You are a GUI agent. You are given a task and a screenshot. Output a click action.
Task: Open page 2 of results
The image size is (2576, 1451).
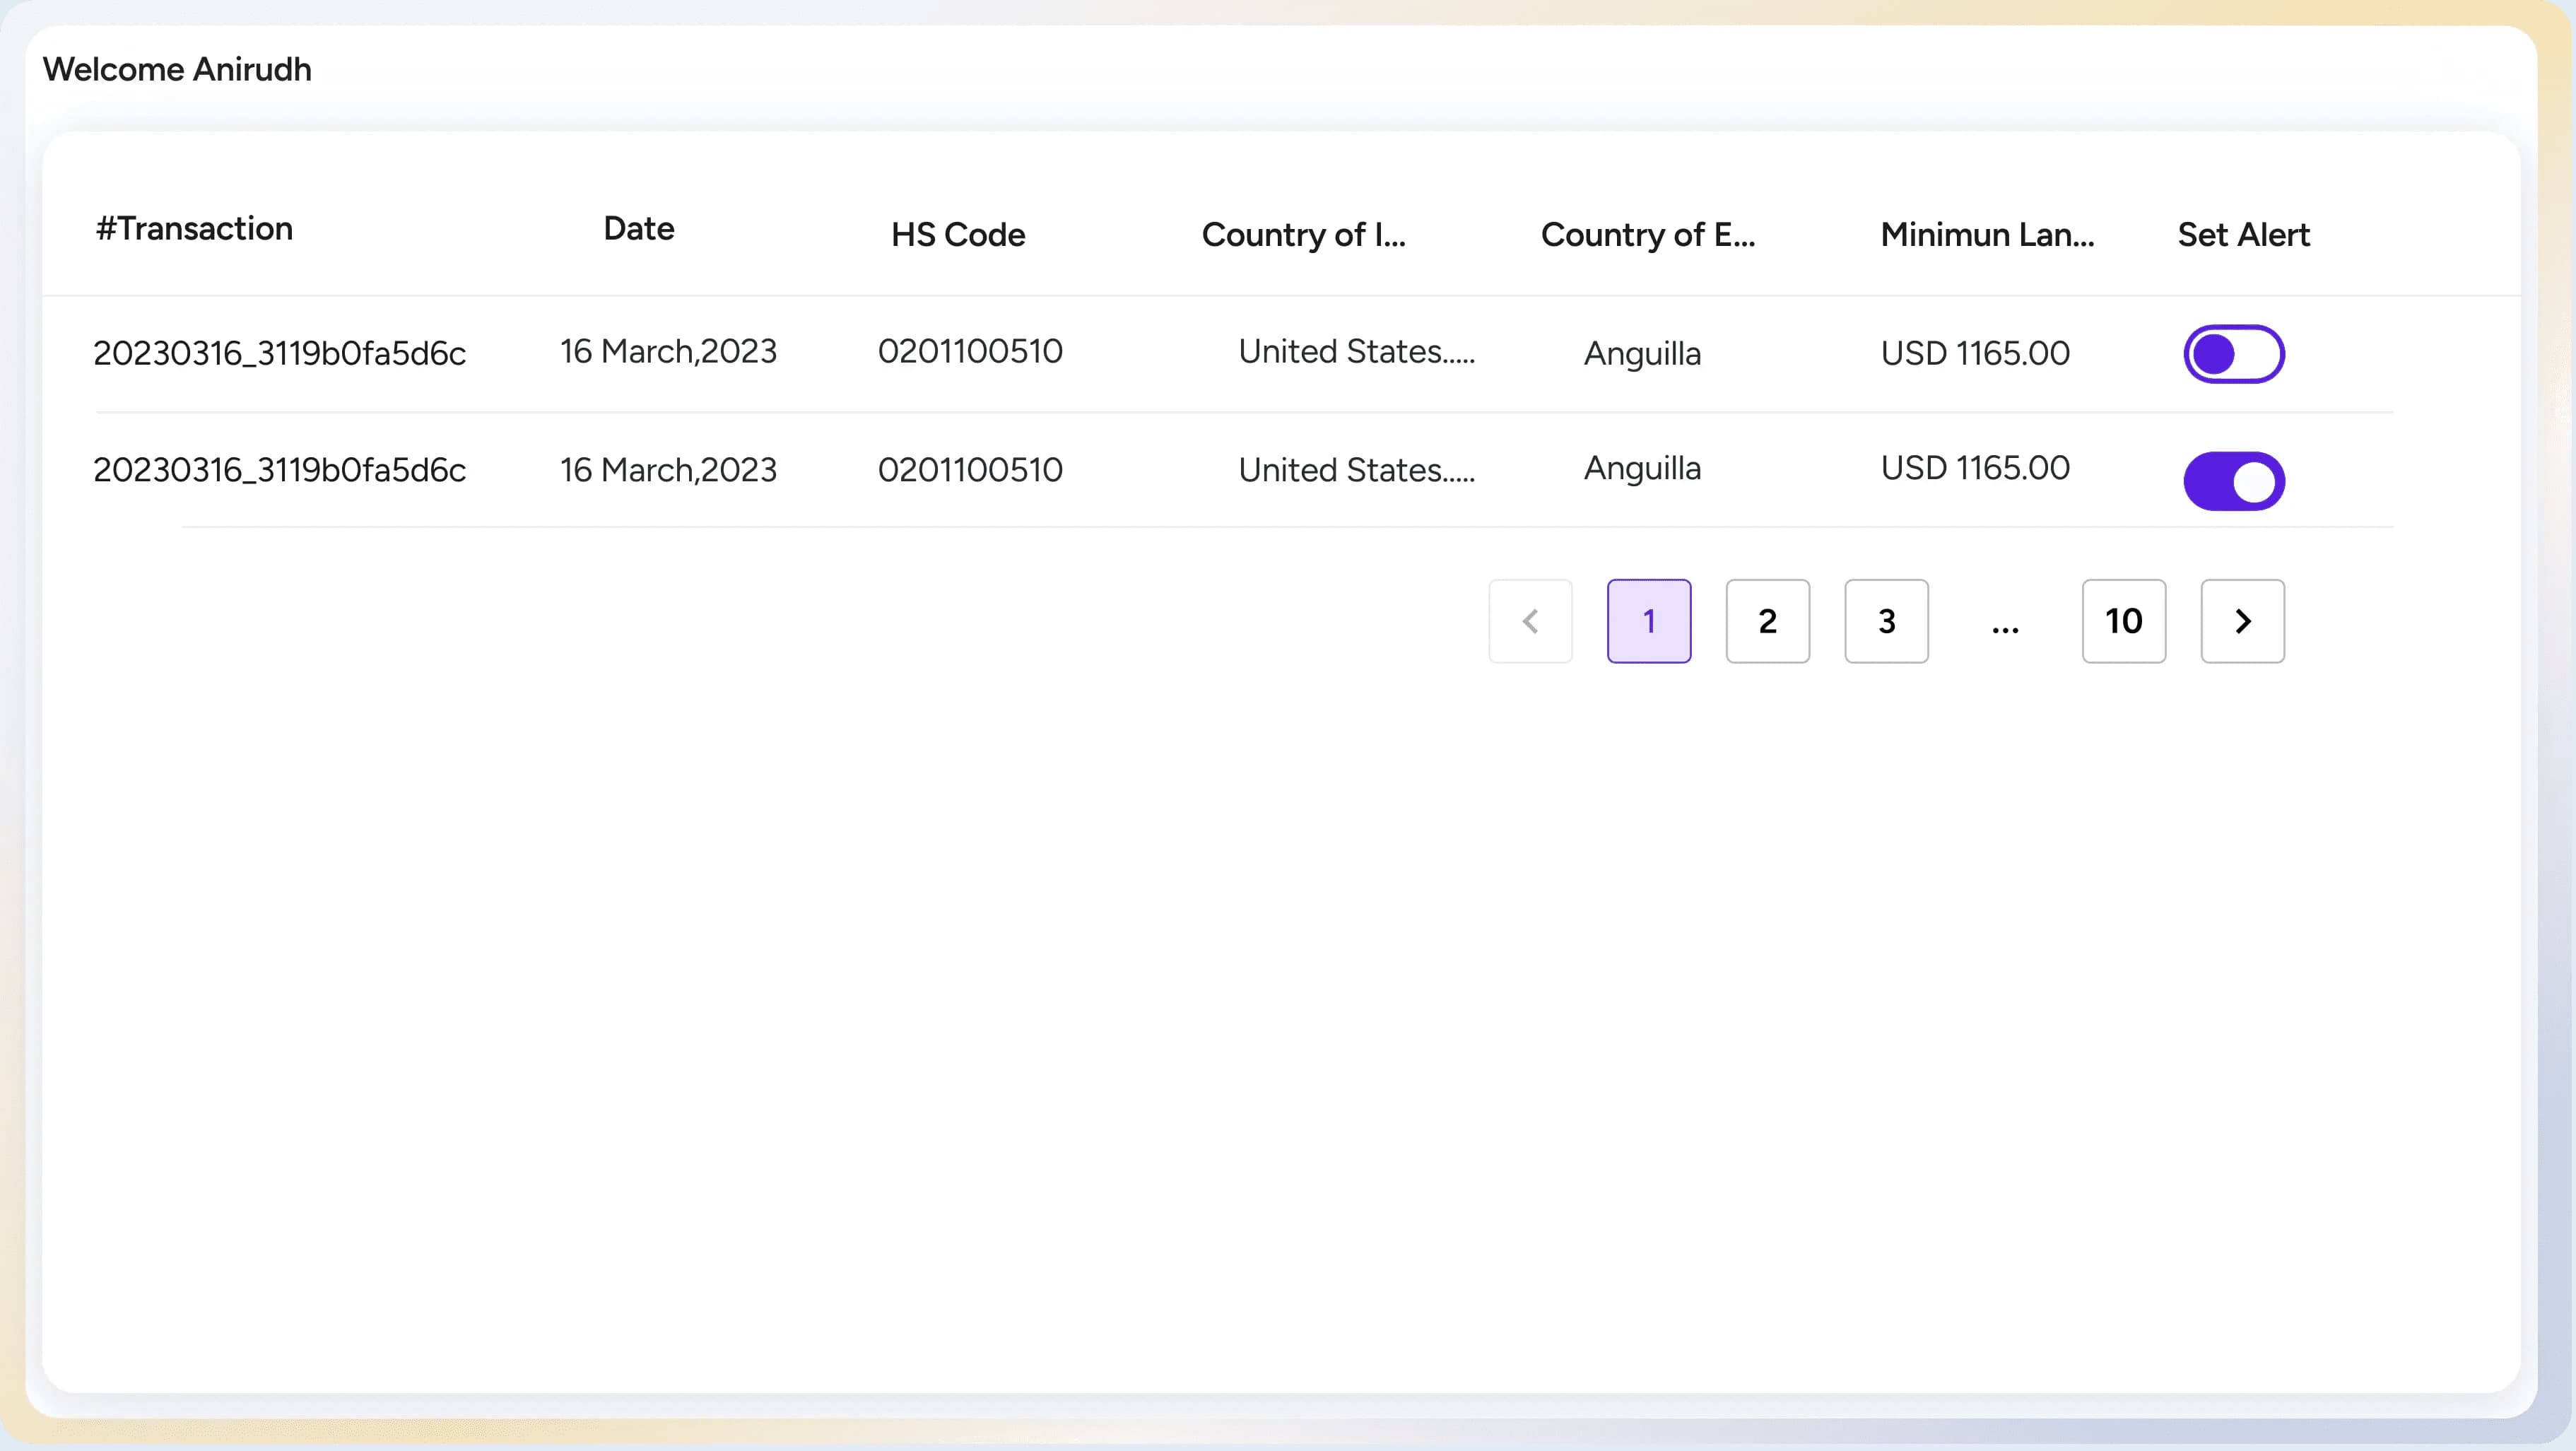(1767, 621)
